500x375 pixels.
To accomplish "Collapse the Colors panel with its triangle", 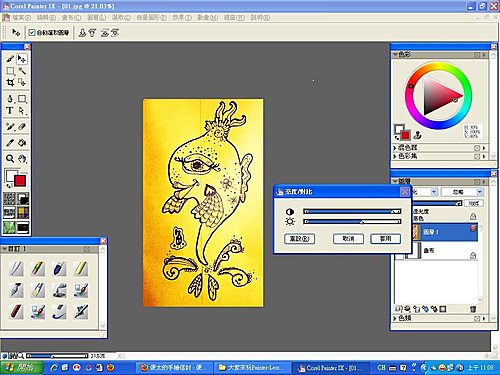I will pos(395,54).
